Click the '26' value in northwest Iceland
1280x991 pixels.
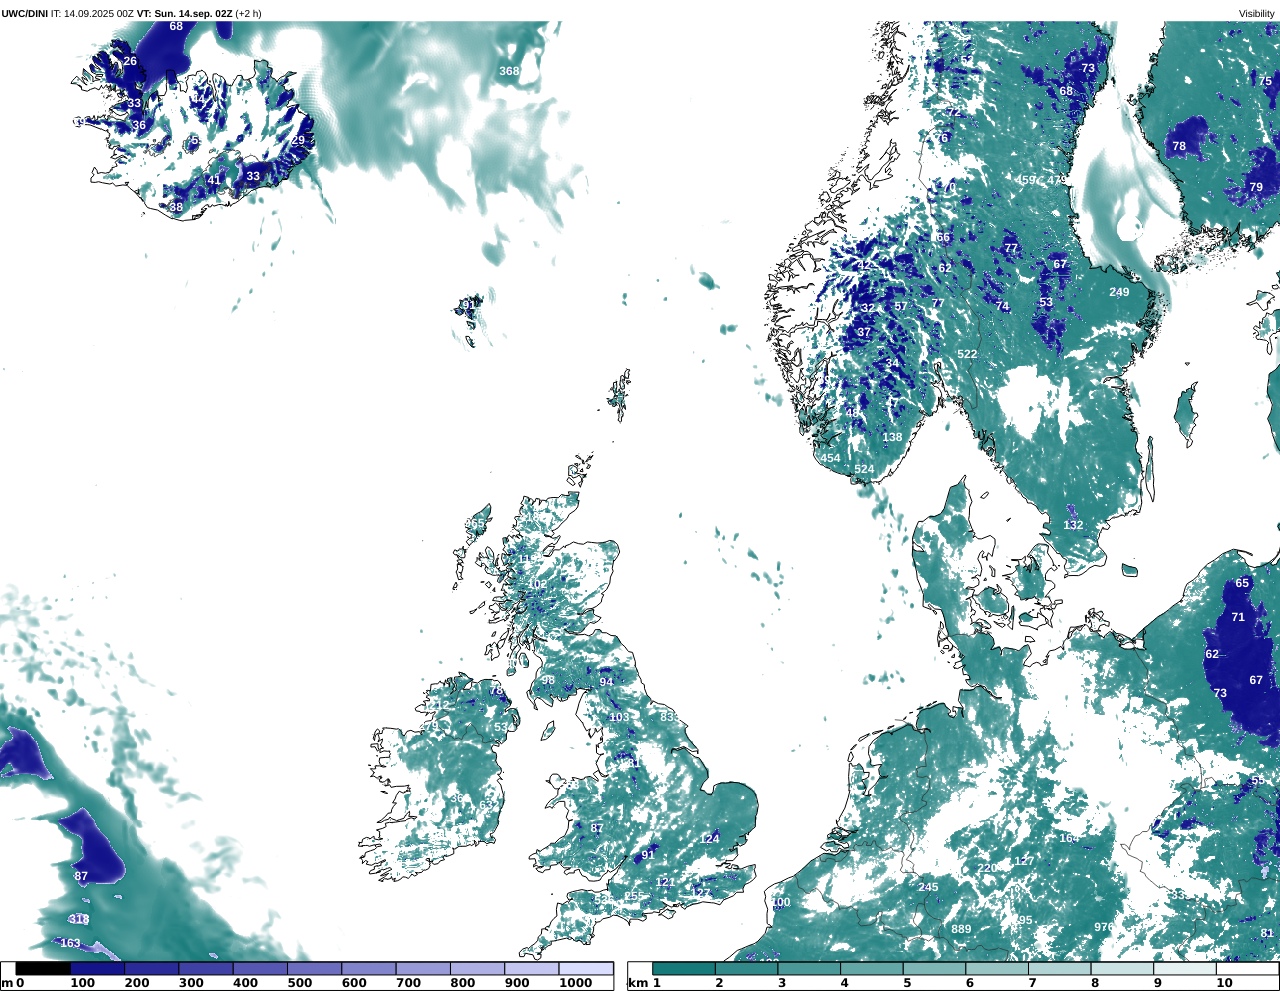point(130,62)
